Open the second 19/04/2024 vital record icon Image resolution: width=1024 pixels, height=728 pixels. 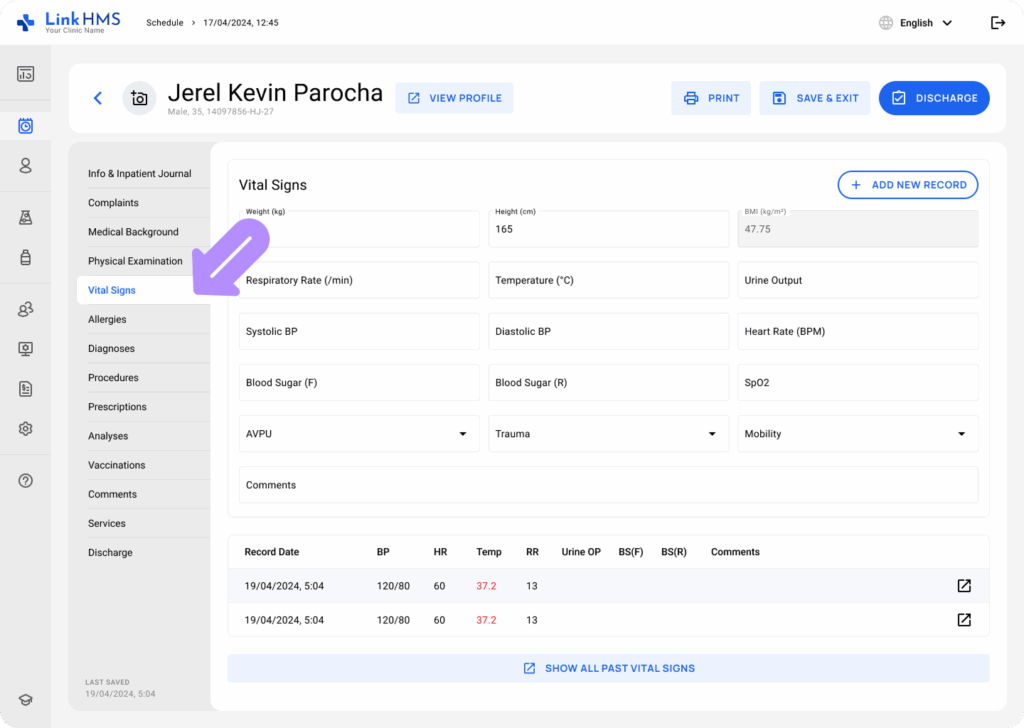(964, 620)
